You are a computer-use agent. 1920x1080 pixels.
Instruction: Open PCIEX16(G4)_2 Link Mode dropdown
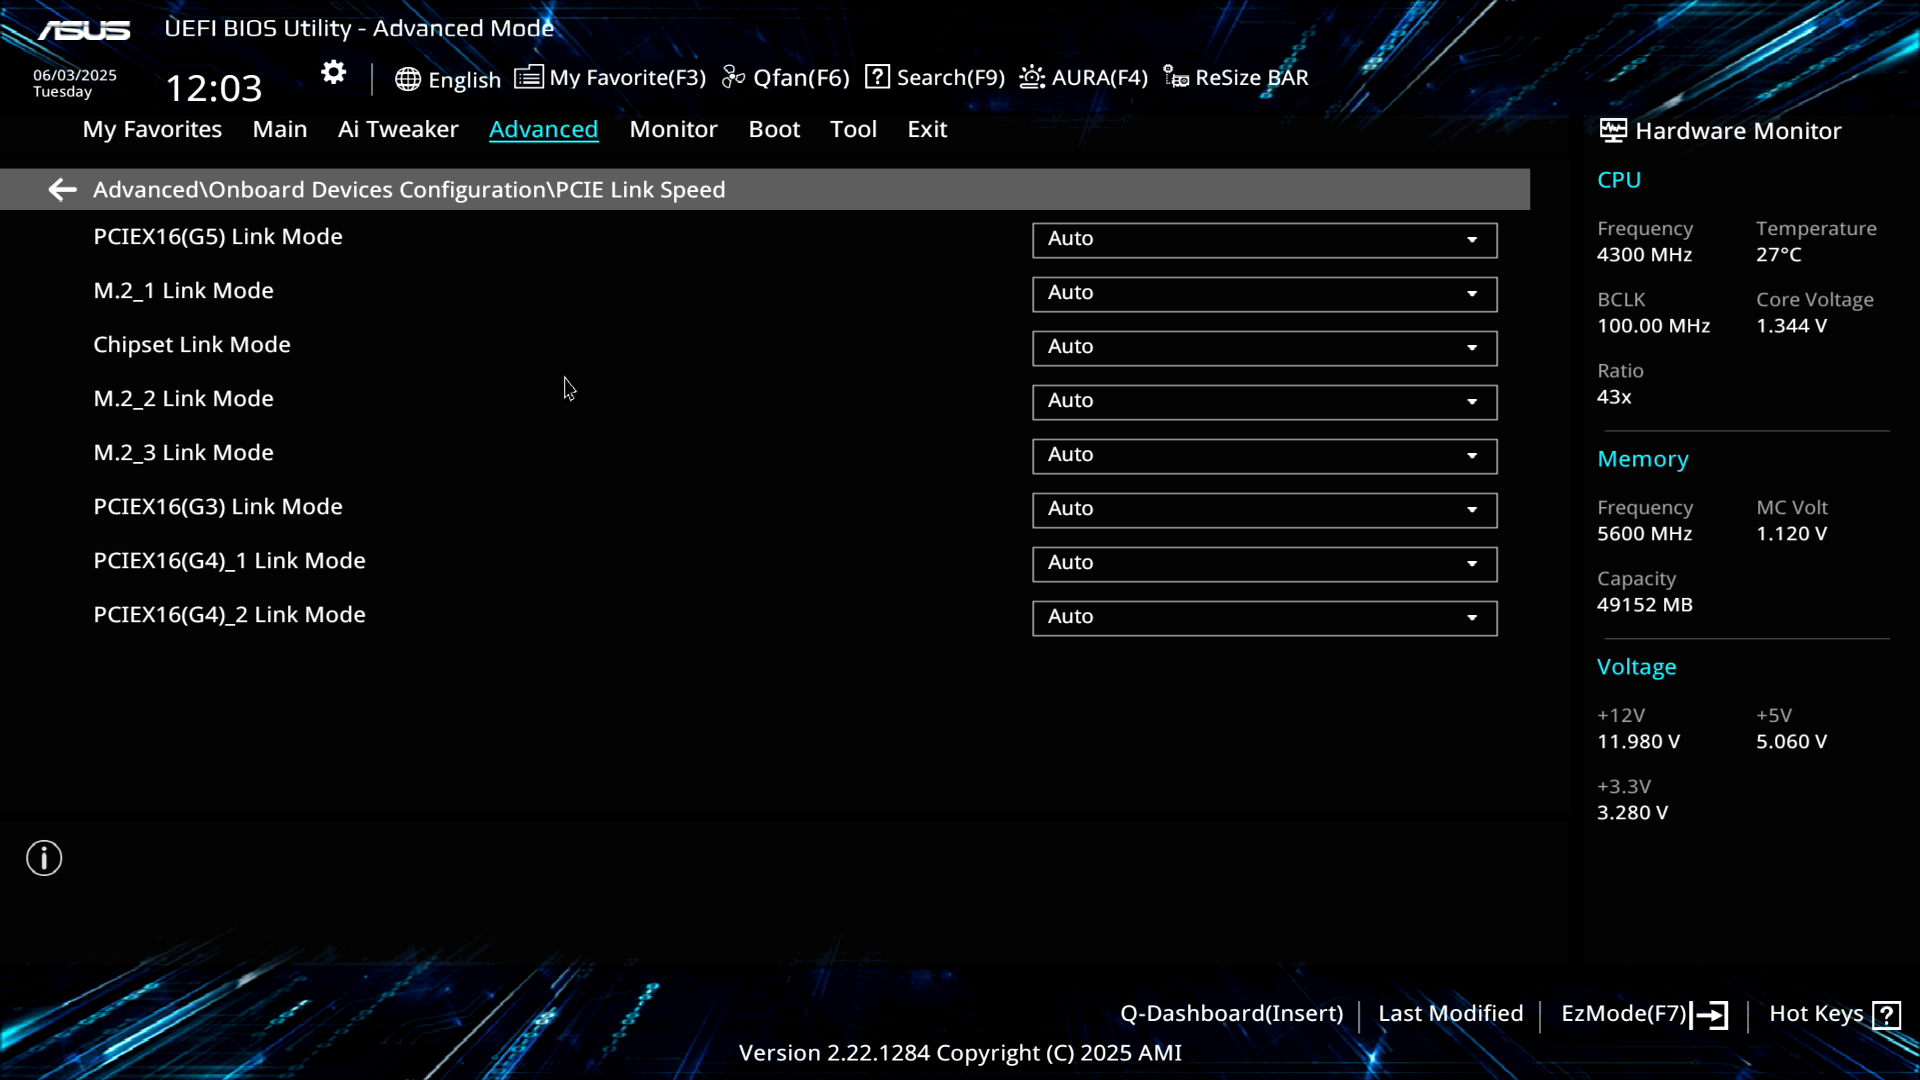[1264, 618]
